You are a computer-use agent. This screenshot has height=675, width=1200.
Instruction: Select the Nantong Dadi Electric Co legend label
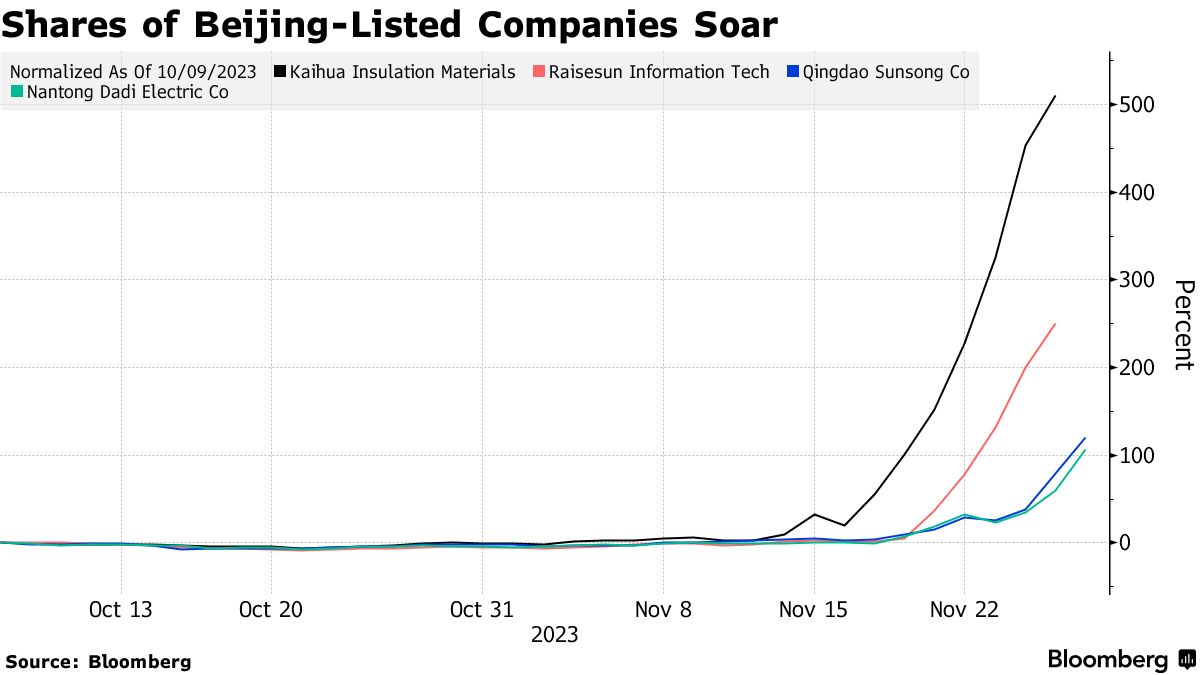127,92
